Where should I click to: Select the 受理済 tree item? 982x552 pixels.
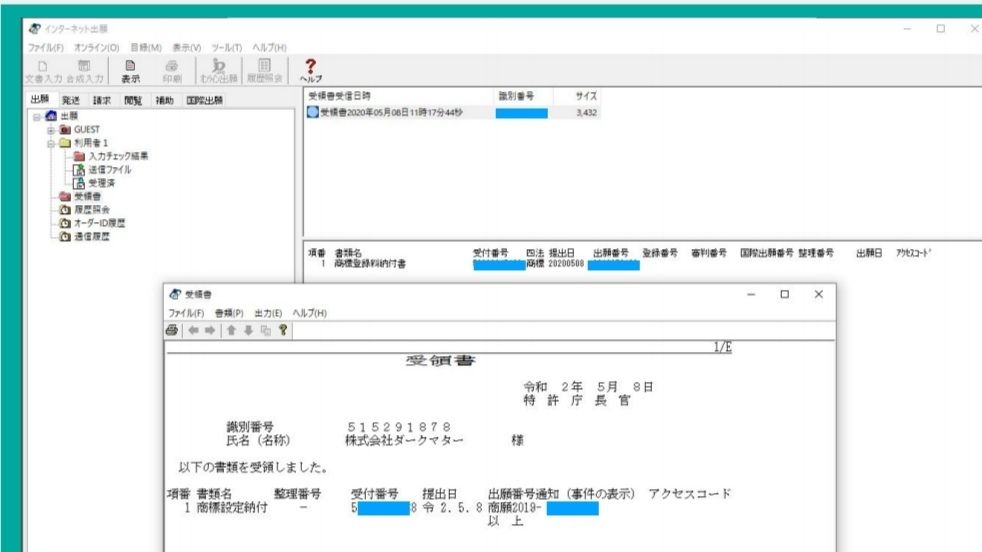104,182
